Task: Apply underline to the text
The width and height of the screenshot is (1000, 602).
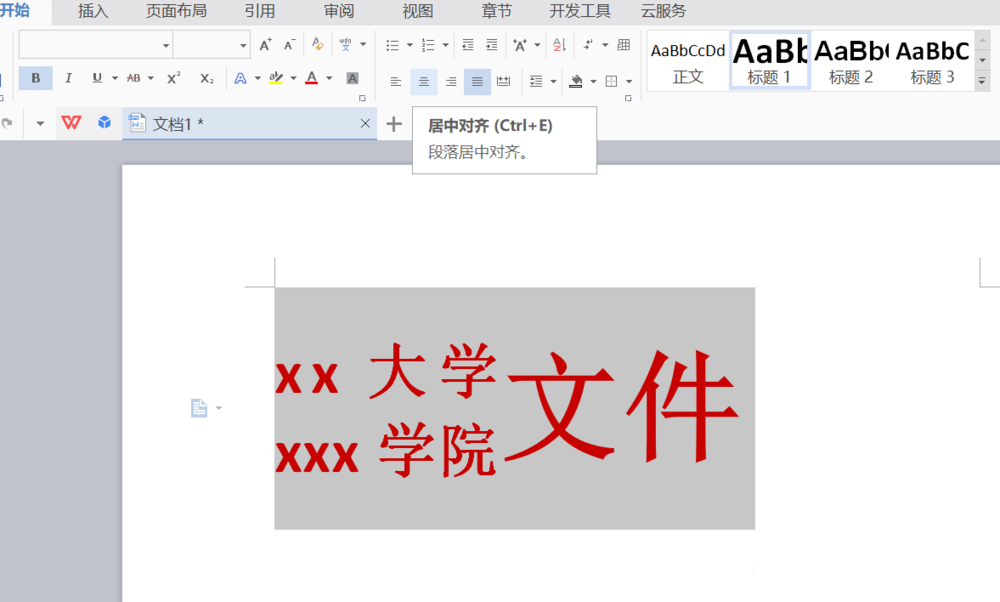Action: click(x=95, y=77)
